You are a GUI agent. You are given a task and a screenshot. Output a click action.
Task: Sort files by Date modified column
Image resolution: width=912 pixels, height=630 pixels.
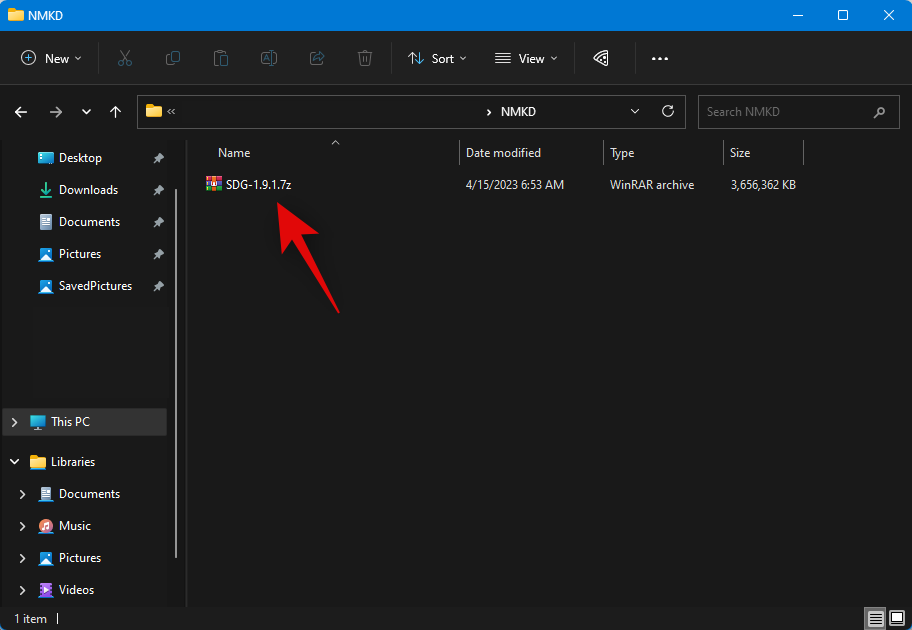click(503, 153)
